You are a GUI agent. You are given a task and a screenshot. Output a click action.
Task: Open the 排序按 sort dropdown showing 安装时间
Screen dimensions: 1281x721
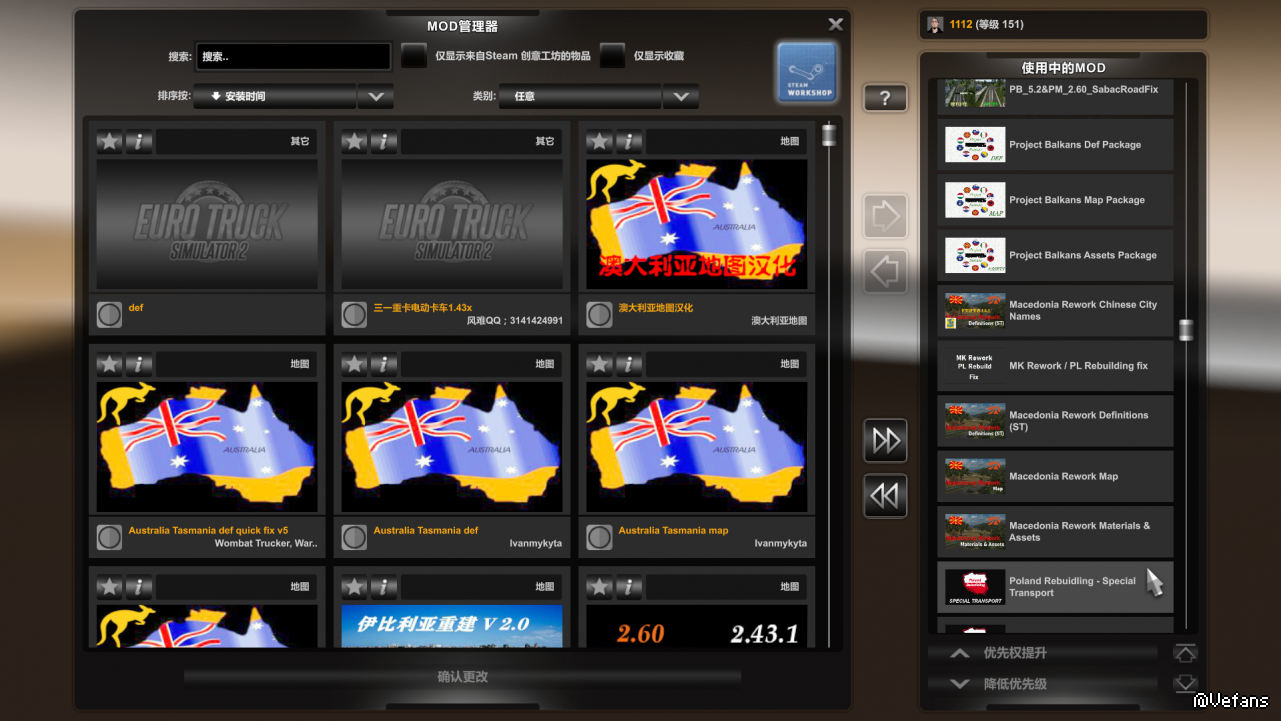293,97
